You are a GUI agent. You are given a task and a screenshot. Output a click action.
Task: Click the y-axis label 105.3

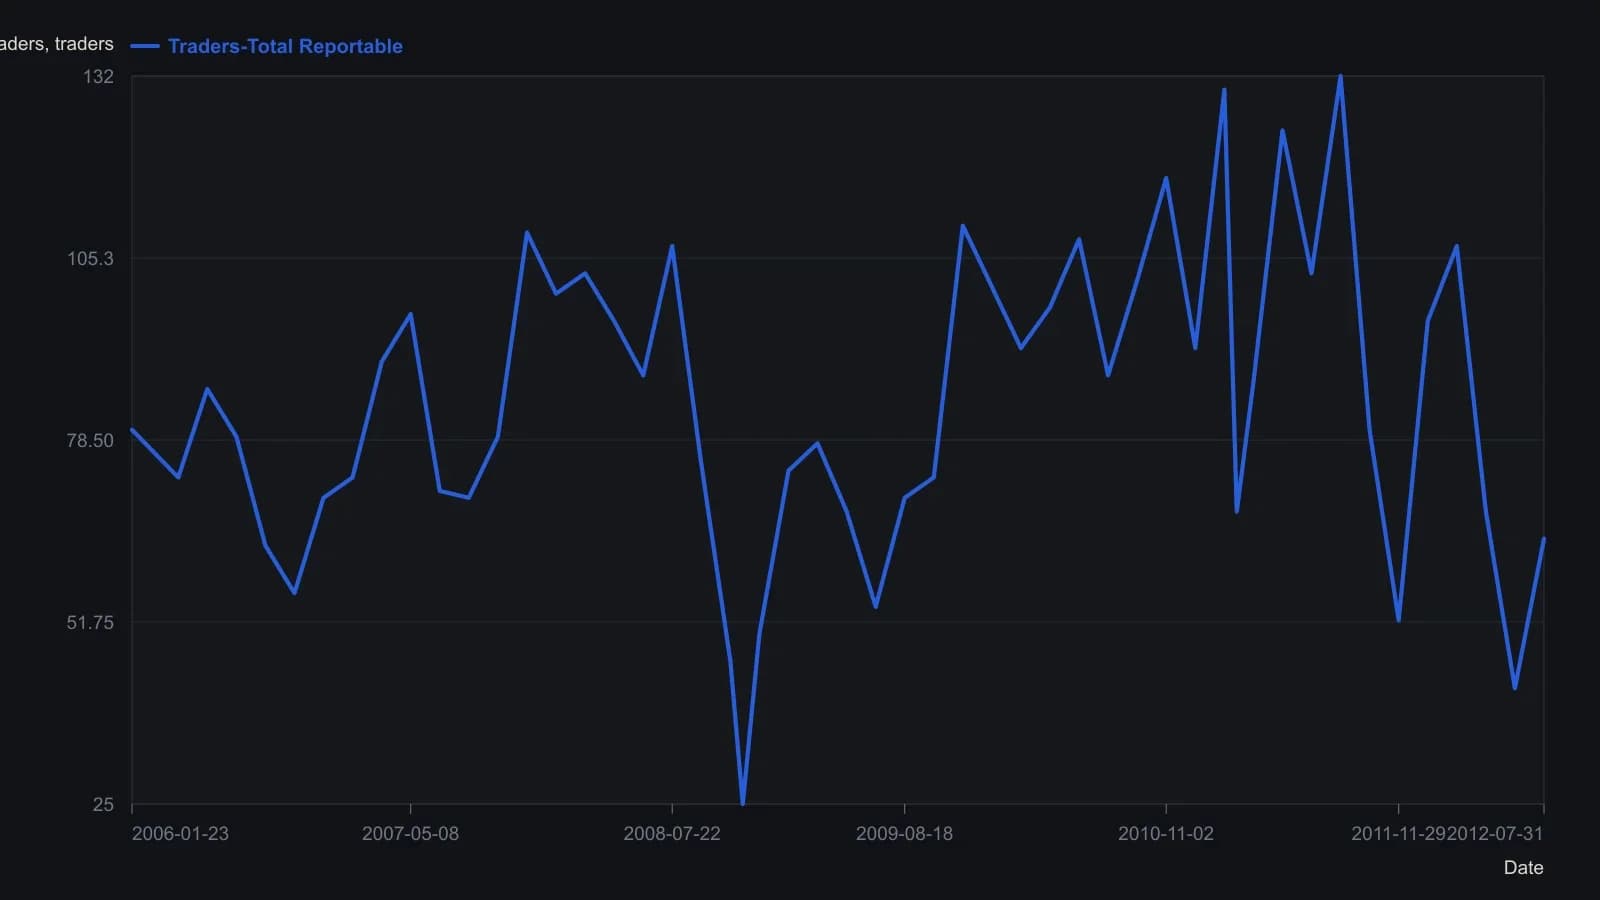(x=90, y=259)
